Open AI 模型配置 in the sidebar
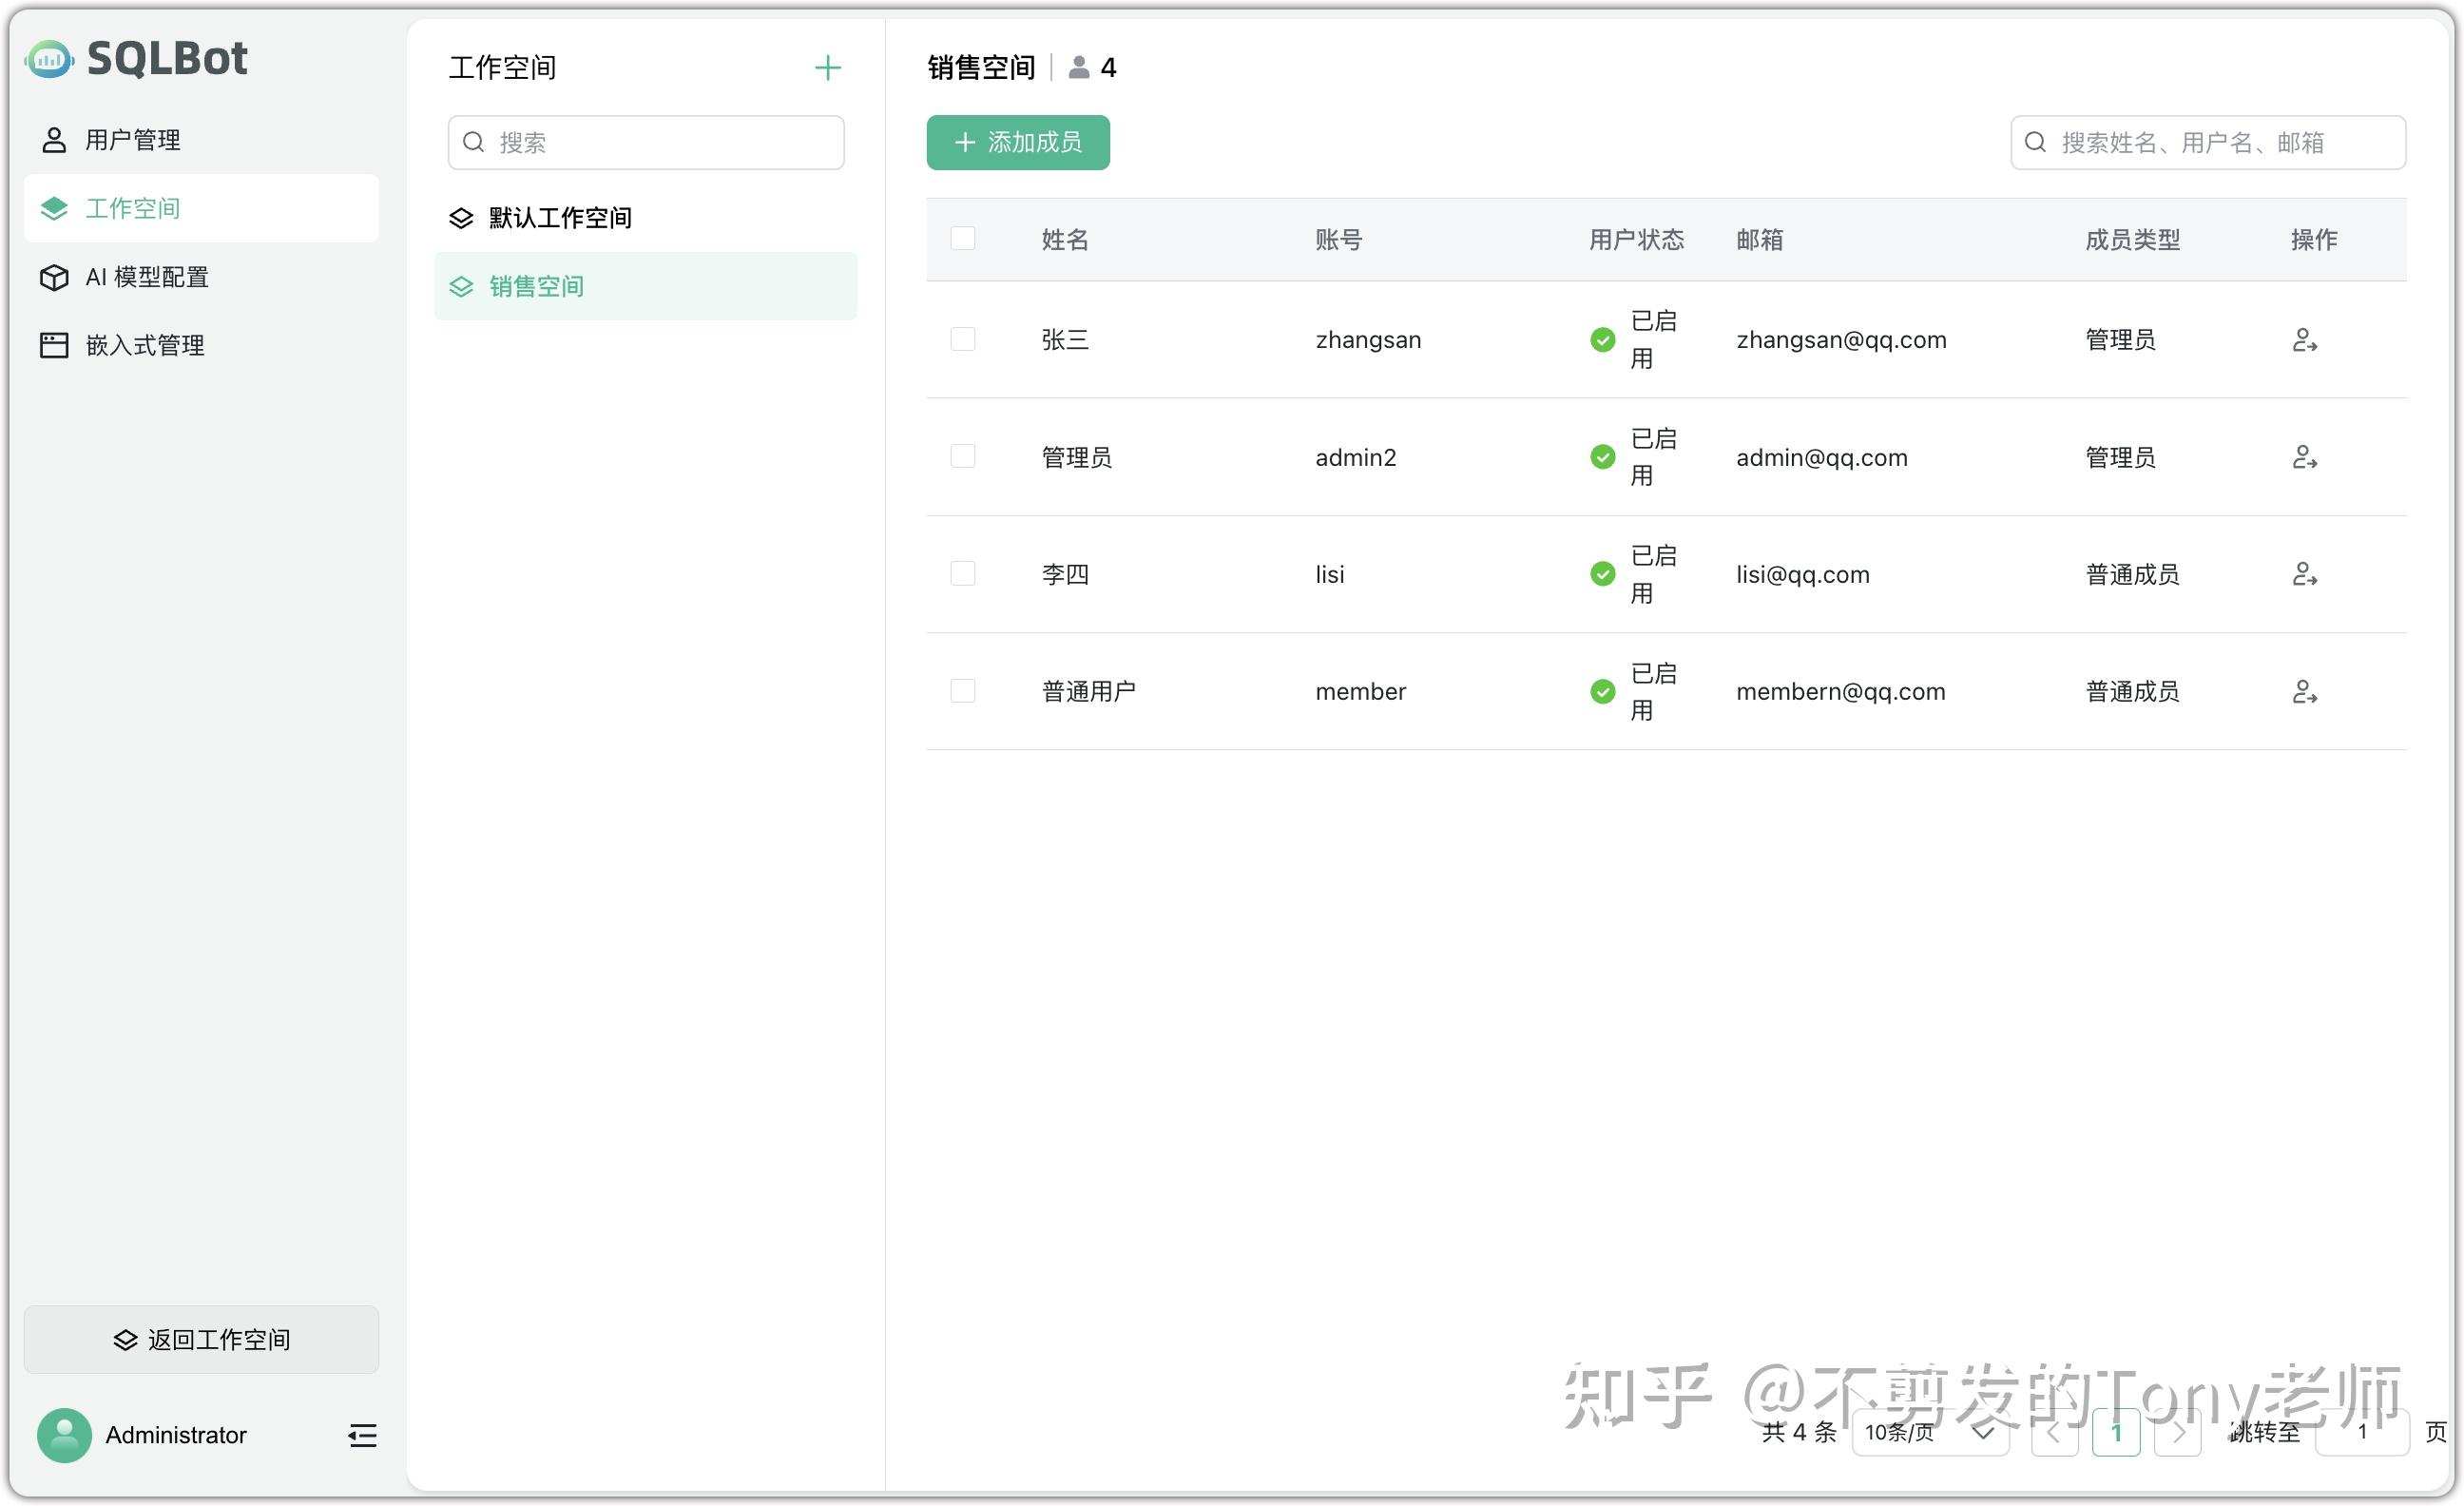Screen dimensions: 2464x1506 (x=201, y=277)
